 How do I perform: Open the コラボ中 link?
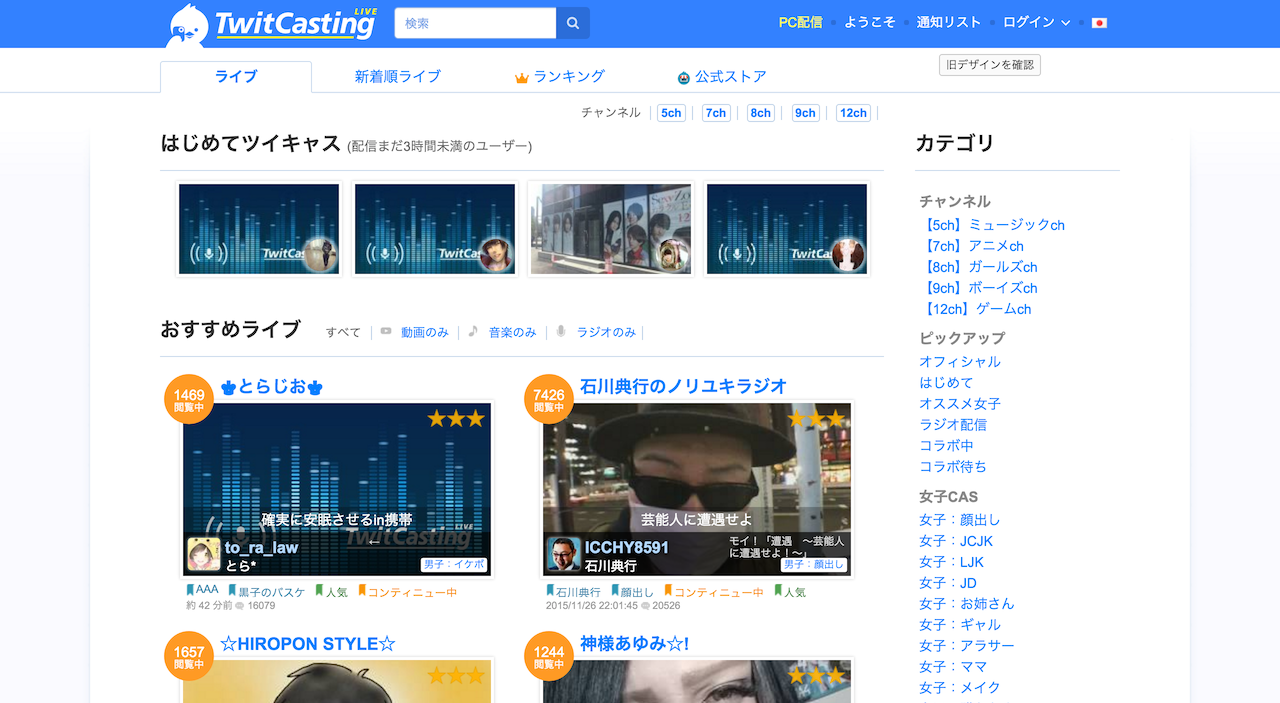946,446
